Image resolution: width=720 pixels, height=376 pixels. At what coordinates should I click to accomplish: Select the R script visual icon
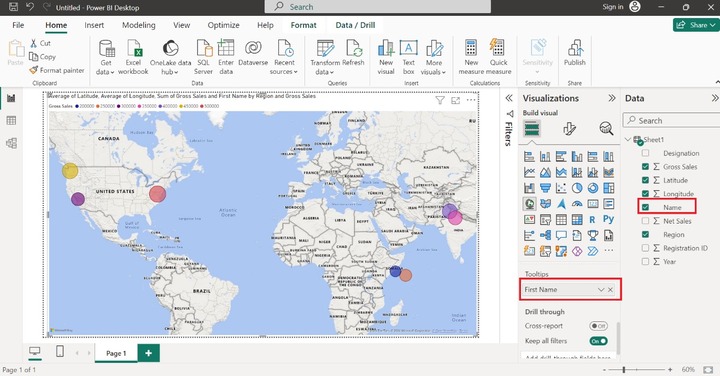point(593,219)
